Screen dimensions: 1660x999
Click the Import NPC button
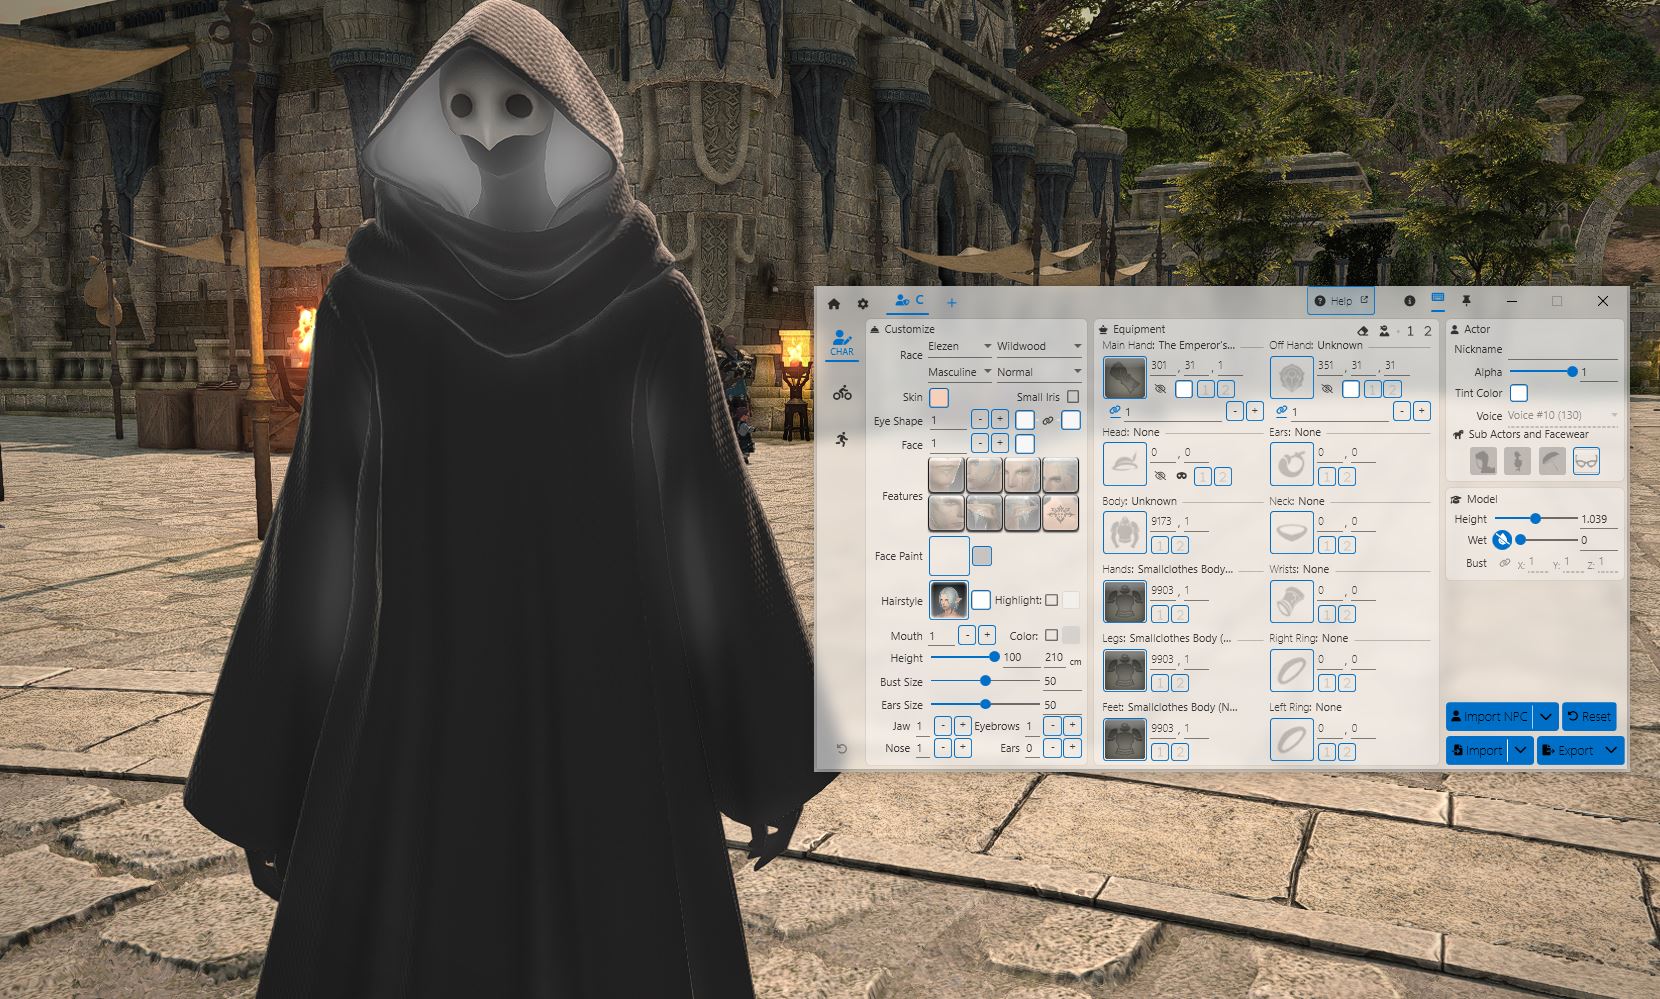pyautogui.click(x=1490, y=716)
